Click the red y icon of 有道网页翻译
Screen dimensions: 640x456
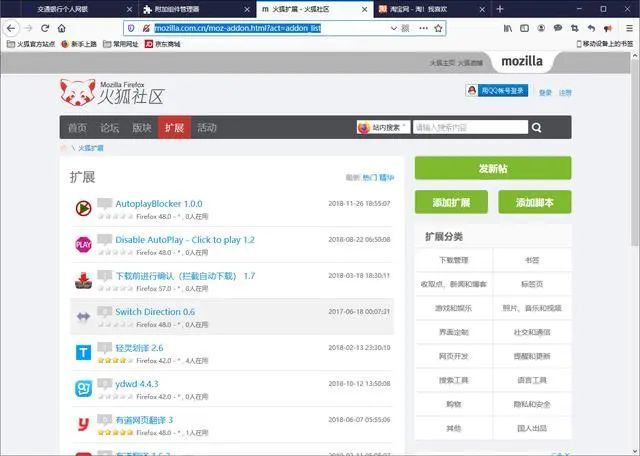click(x=83, y=424)
